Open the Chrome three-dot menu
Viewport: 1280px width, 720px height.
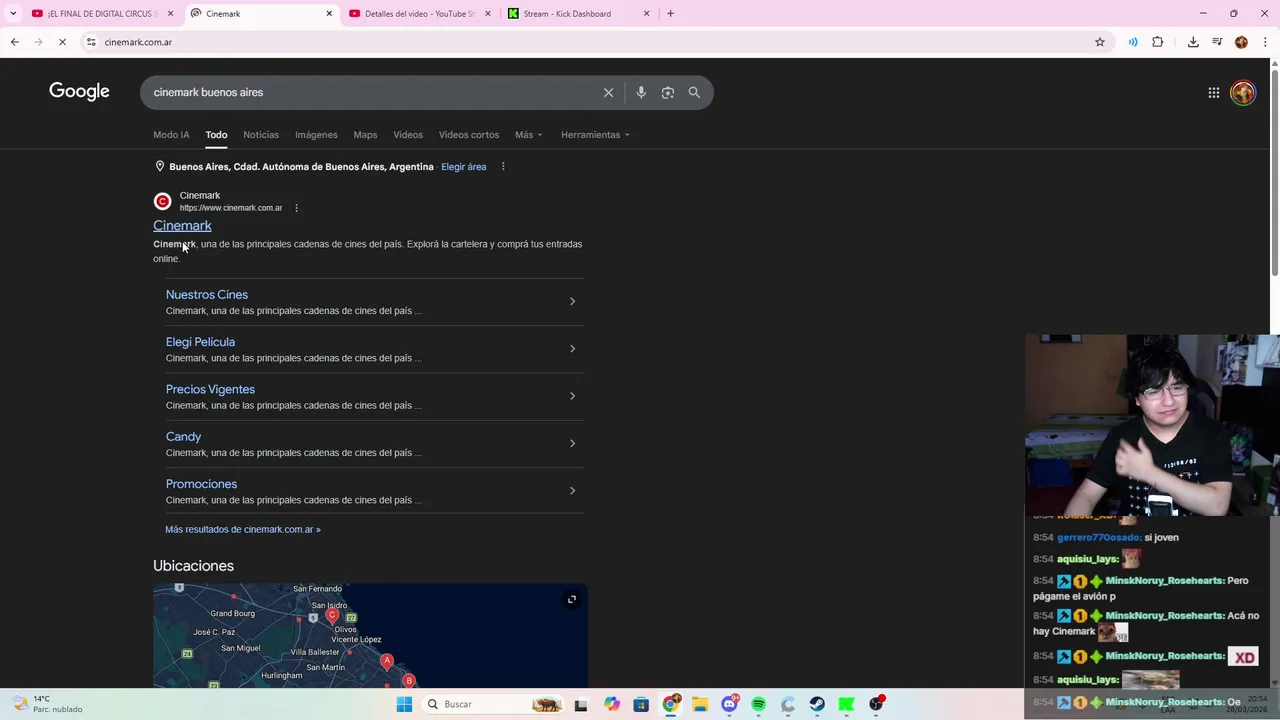point(1265,42)
